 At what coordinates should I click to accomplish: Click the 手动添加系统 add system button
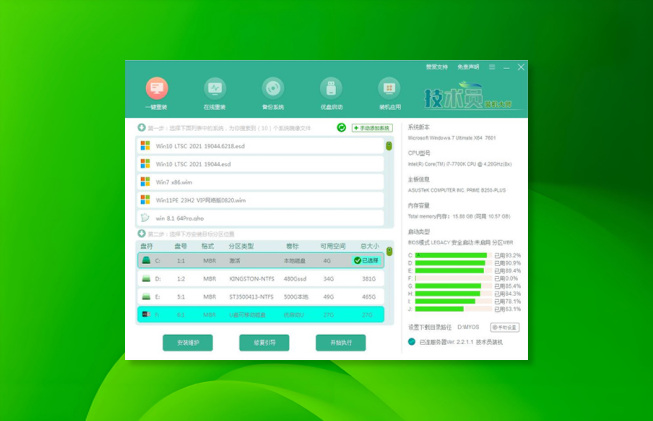click(x=372, y=128)
